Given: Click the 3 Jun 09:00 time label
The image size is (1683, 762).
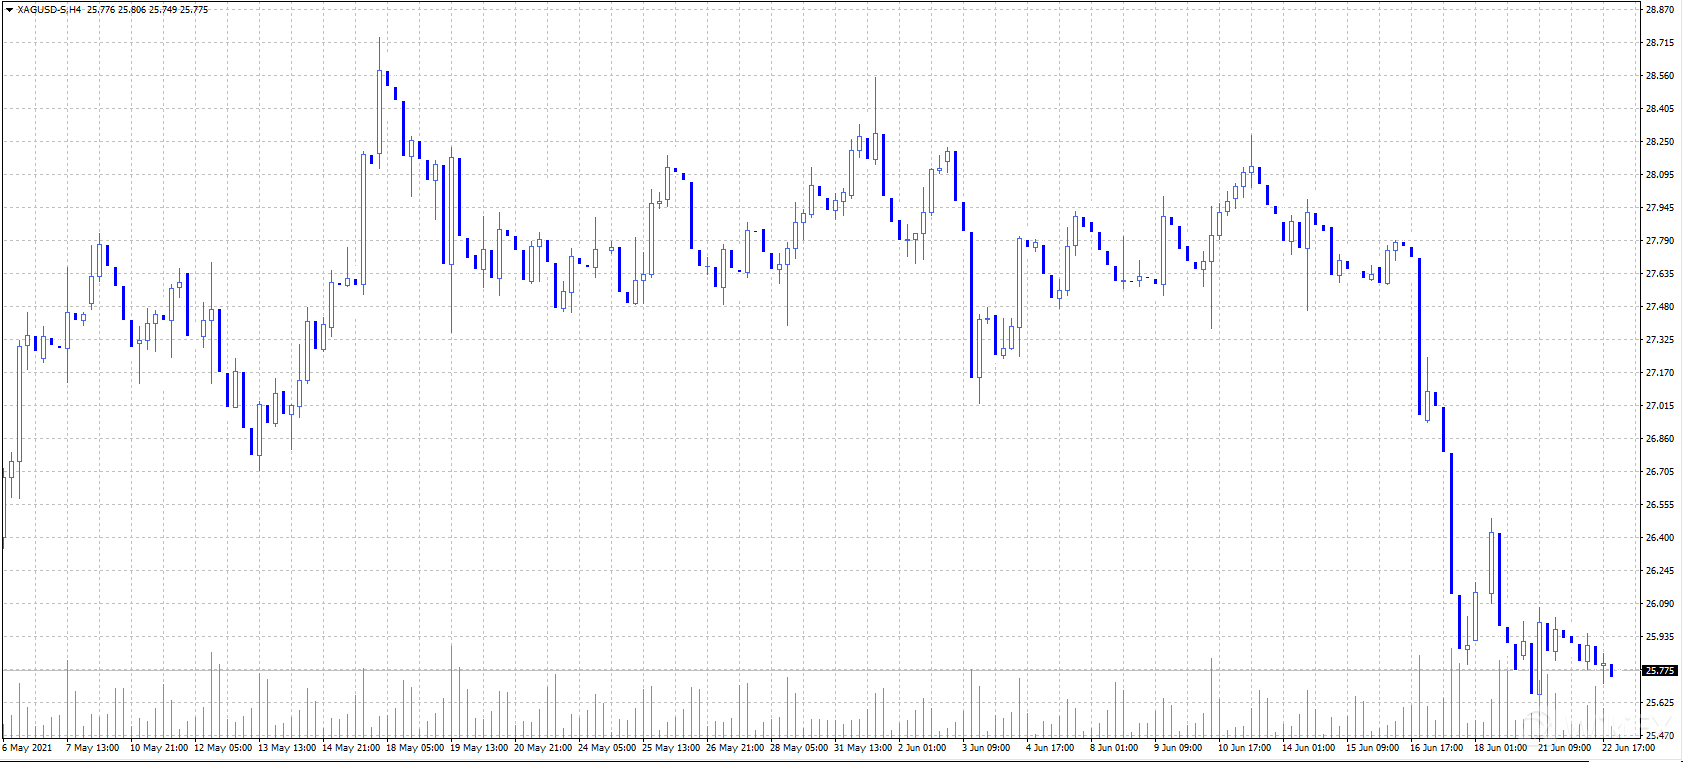Looking at the screenshot, I should point(986,748).
